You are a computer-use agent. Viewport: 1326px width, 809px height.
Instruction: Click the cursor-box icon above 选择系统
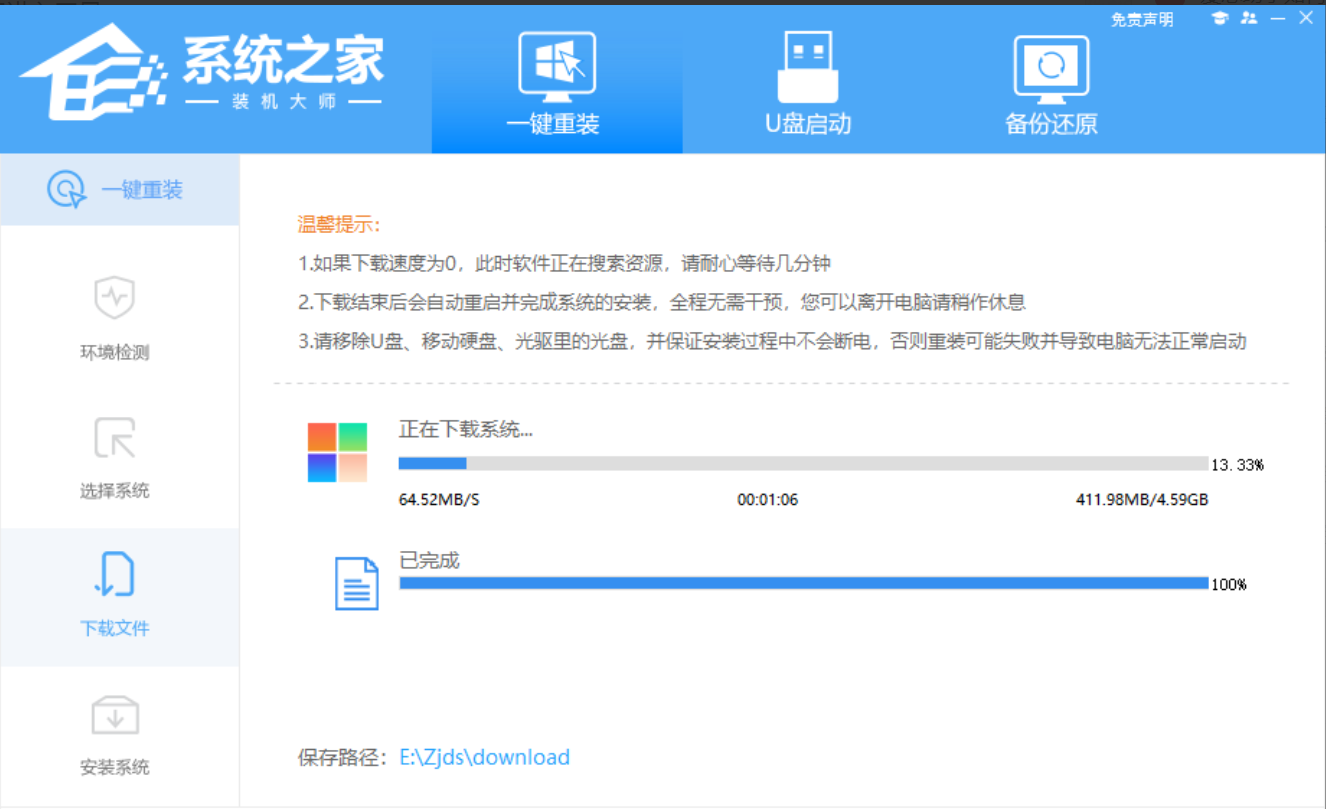tap(114, 438)
